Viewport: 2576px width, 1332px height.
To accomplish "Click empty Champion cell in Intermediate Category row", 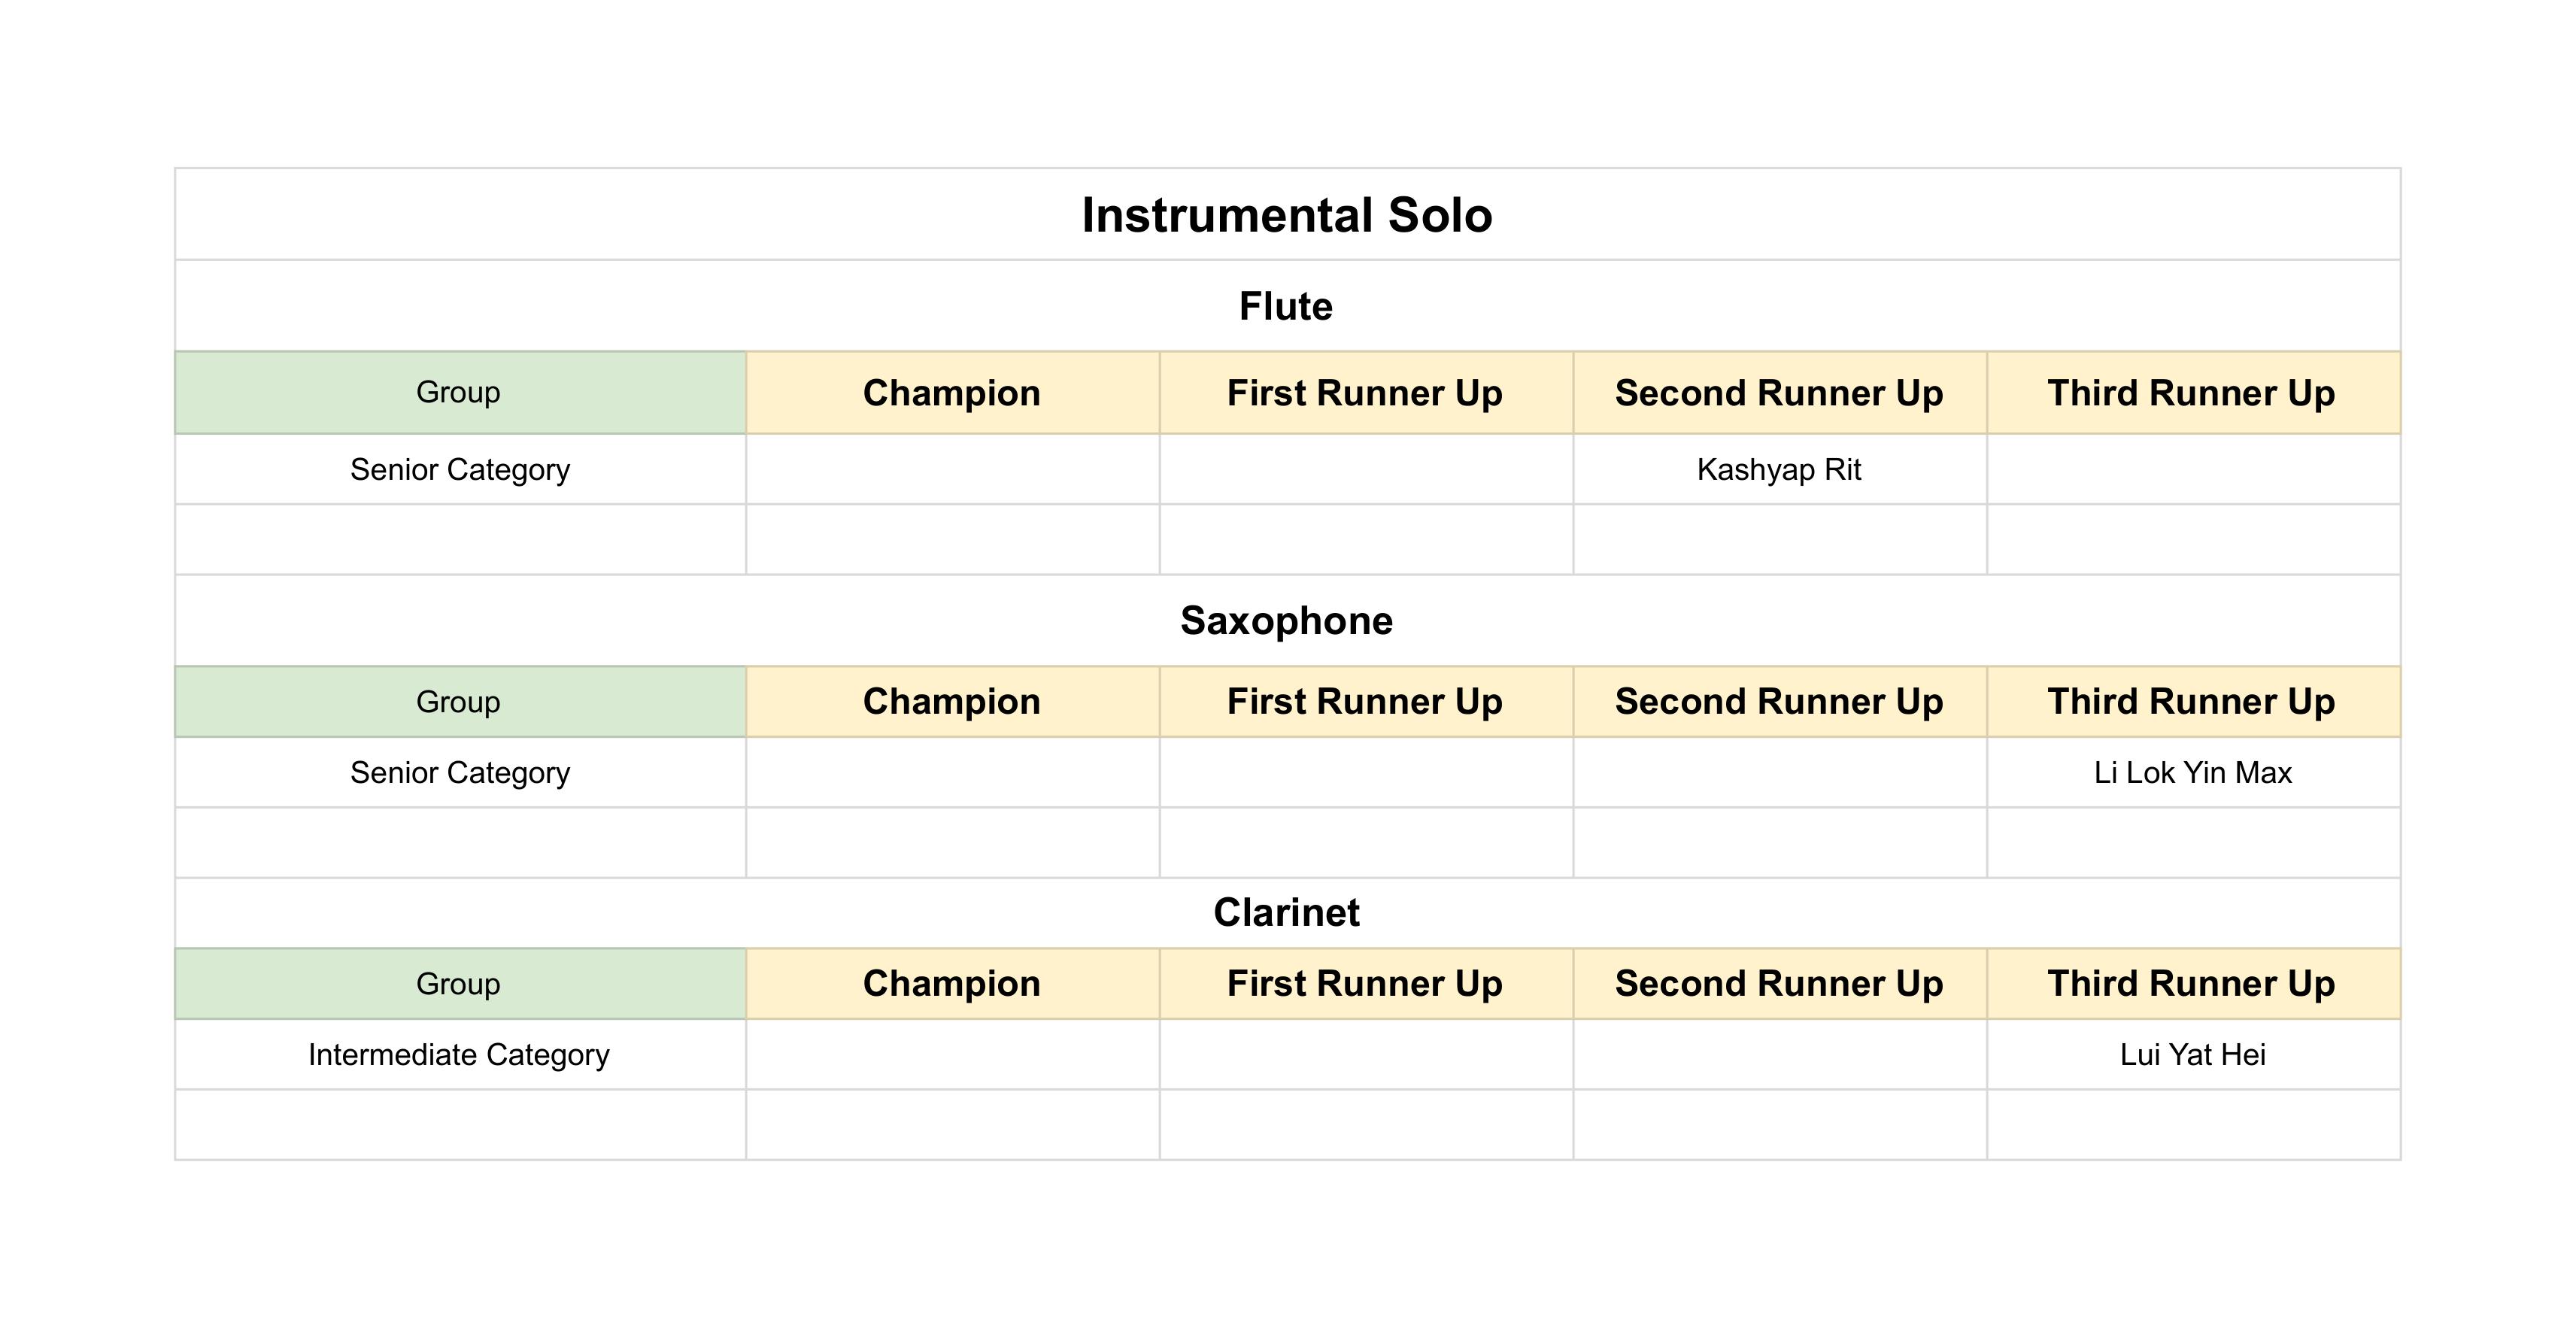I will pyautogui.click(x=953, y=1055).
